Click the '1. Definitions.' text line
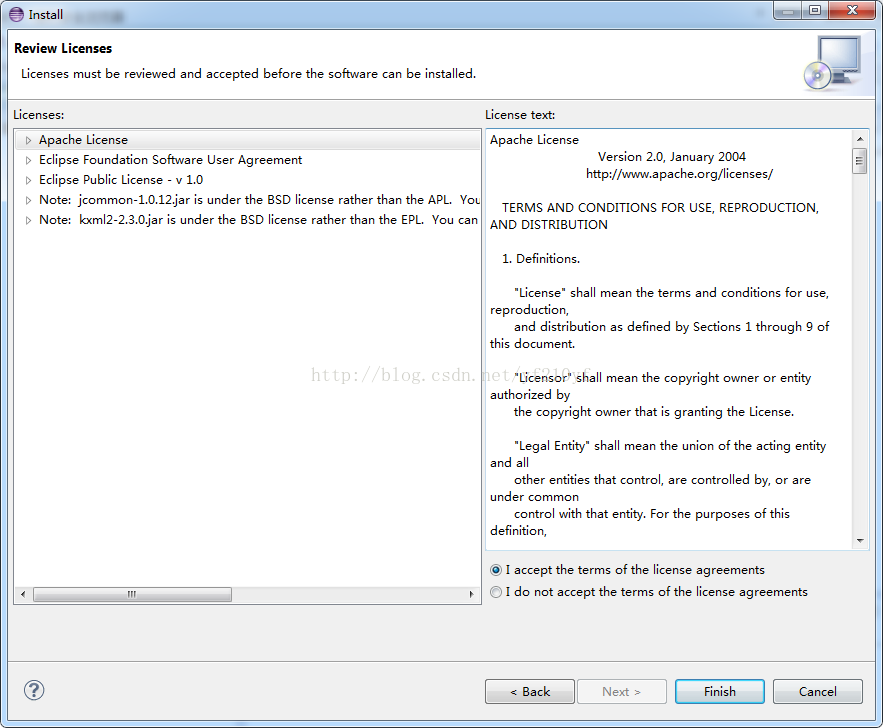 pos(541,259)
